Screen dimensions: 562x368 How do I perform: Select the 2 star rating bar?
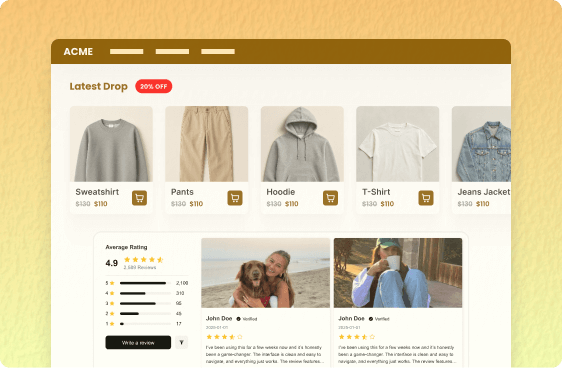click(147, 314)
